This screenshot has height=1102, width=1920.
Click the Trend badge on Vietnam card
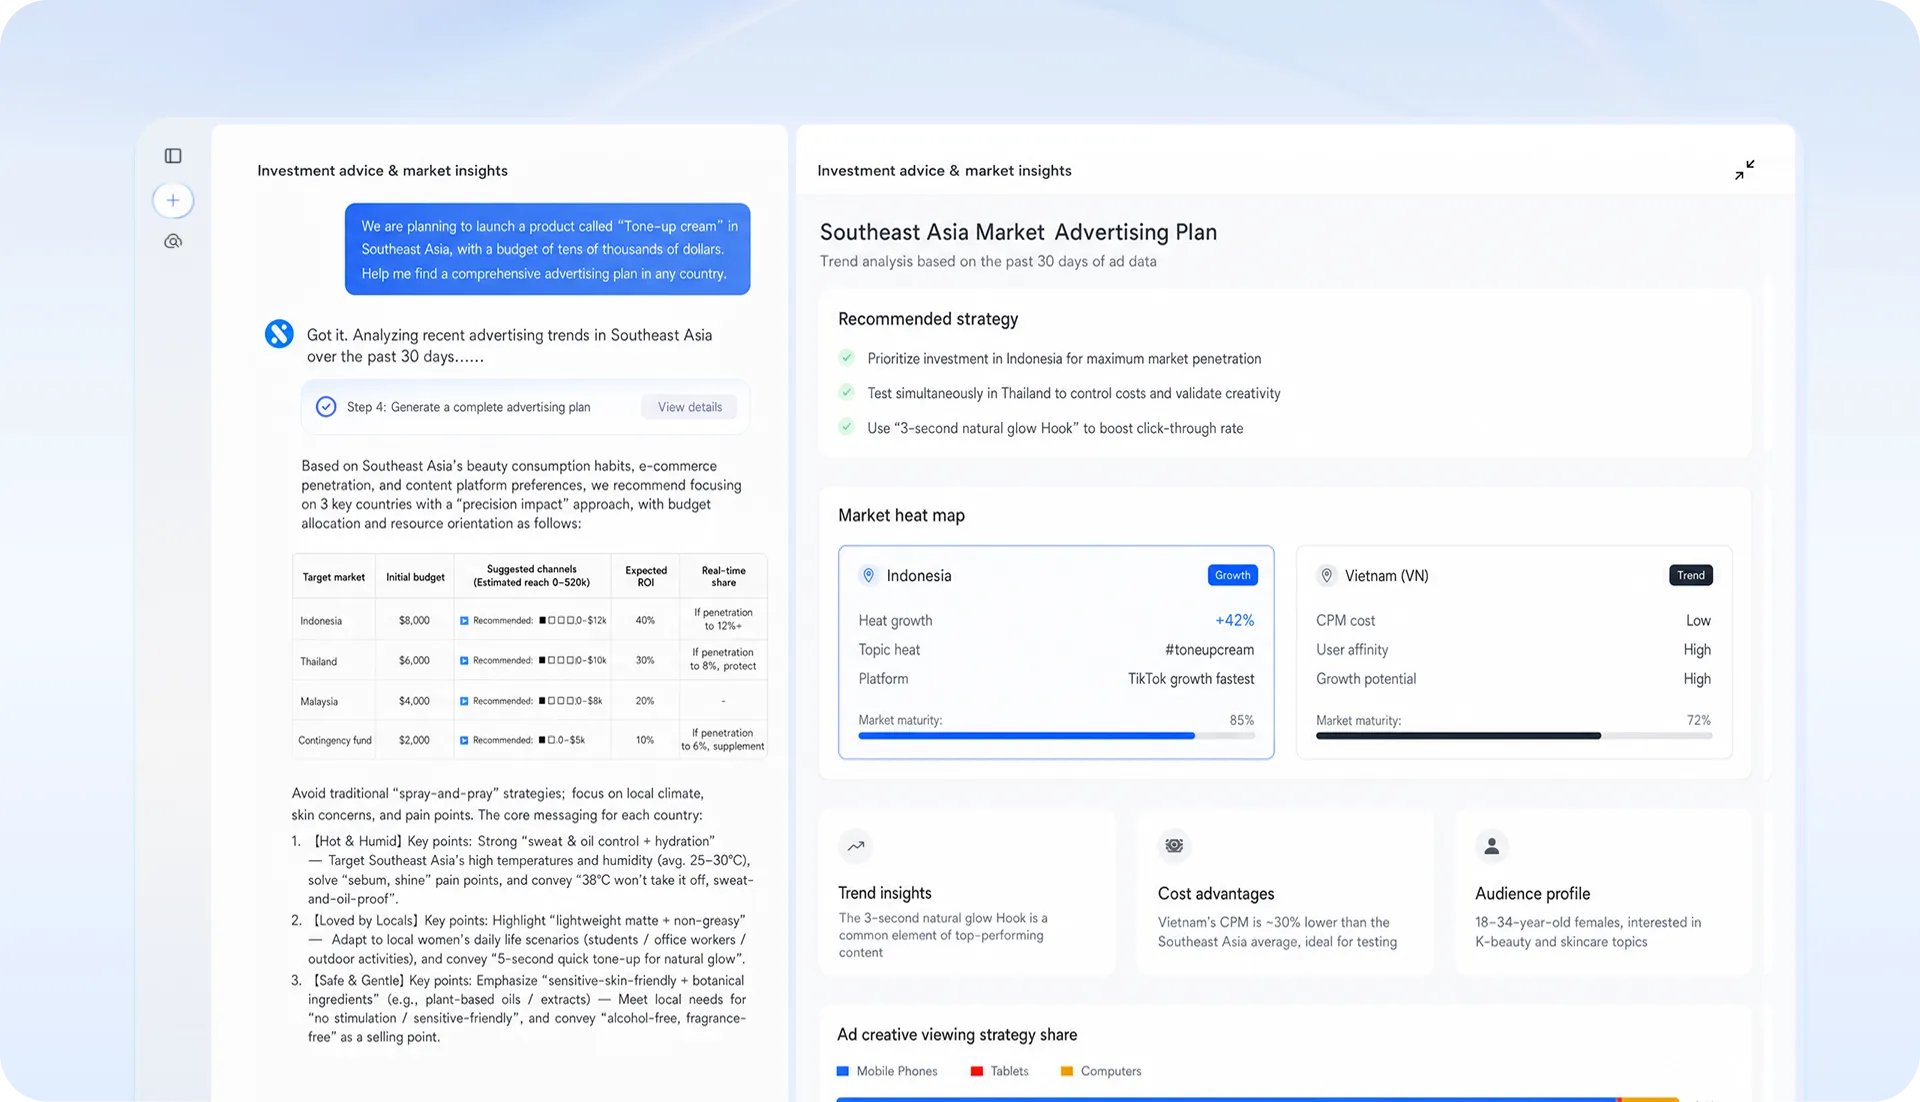1690,575
